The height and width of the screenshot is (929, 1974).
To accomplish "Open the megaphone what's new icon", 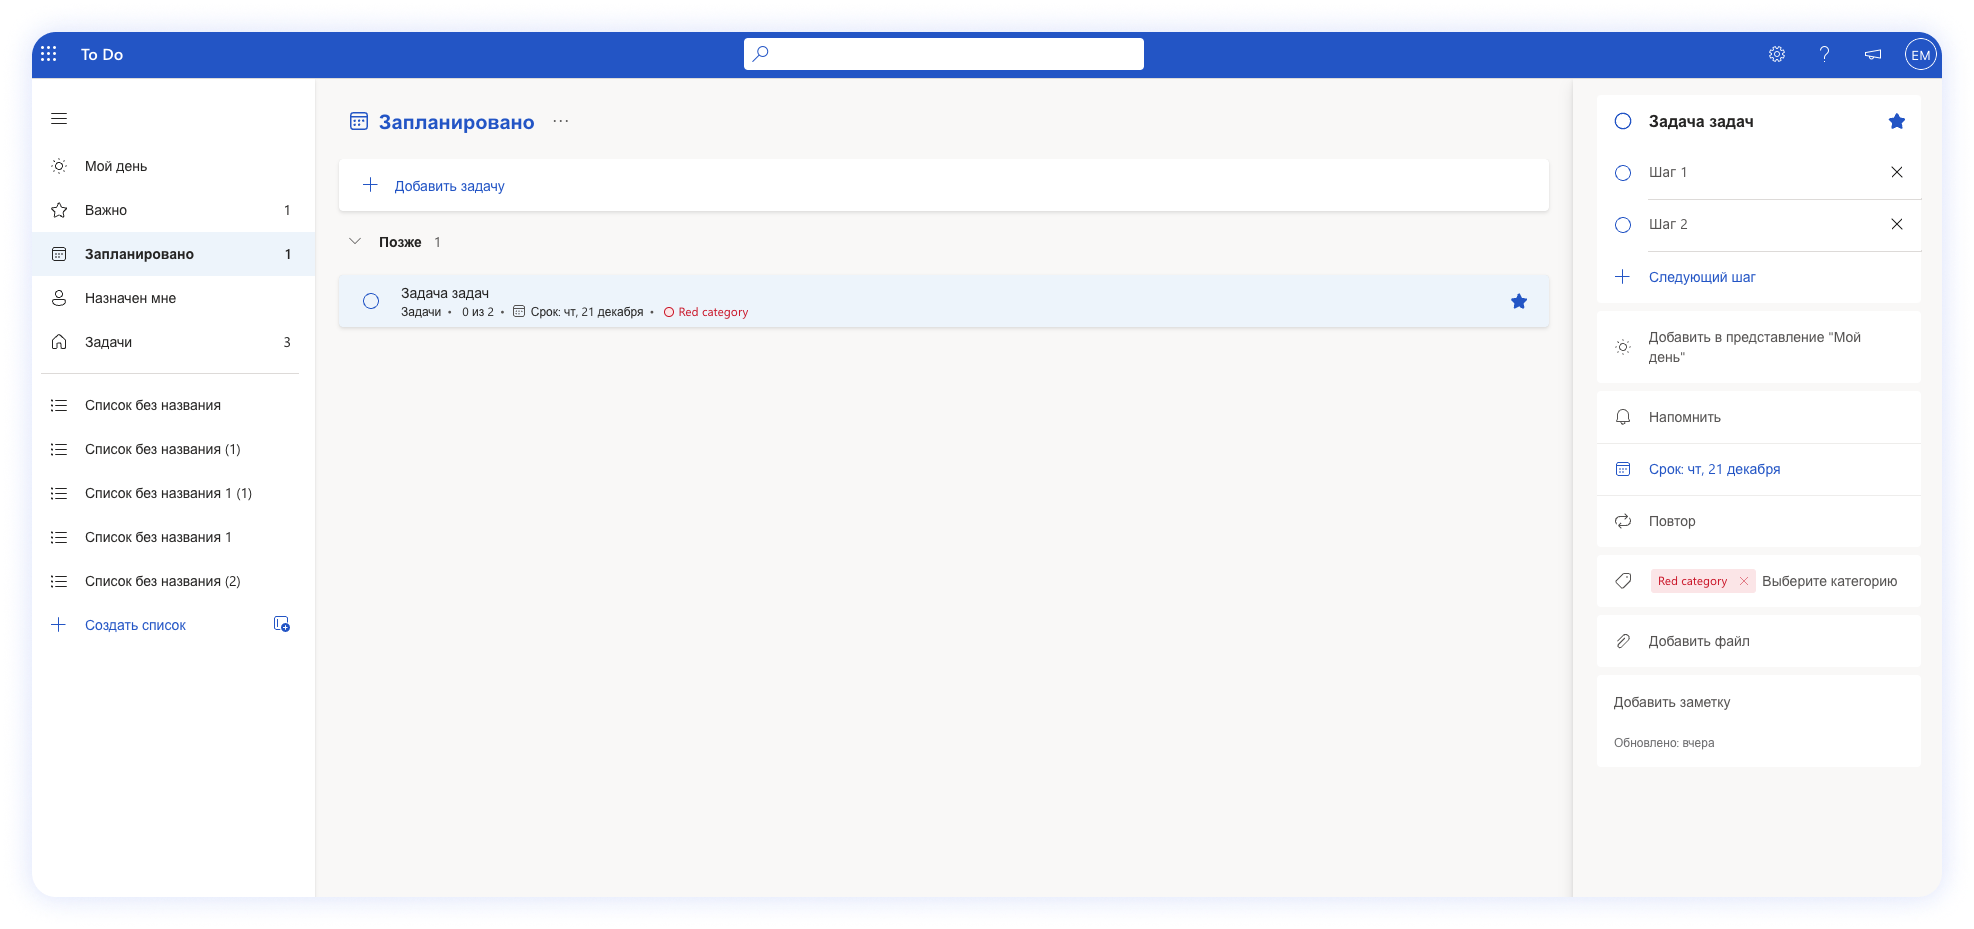I will 1872,54.
